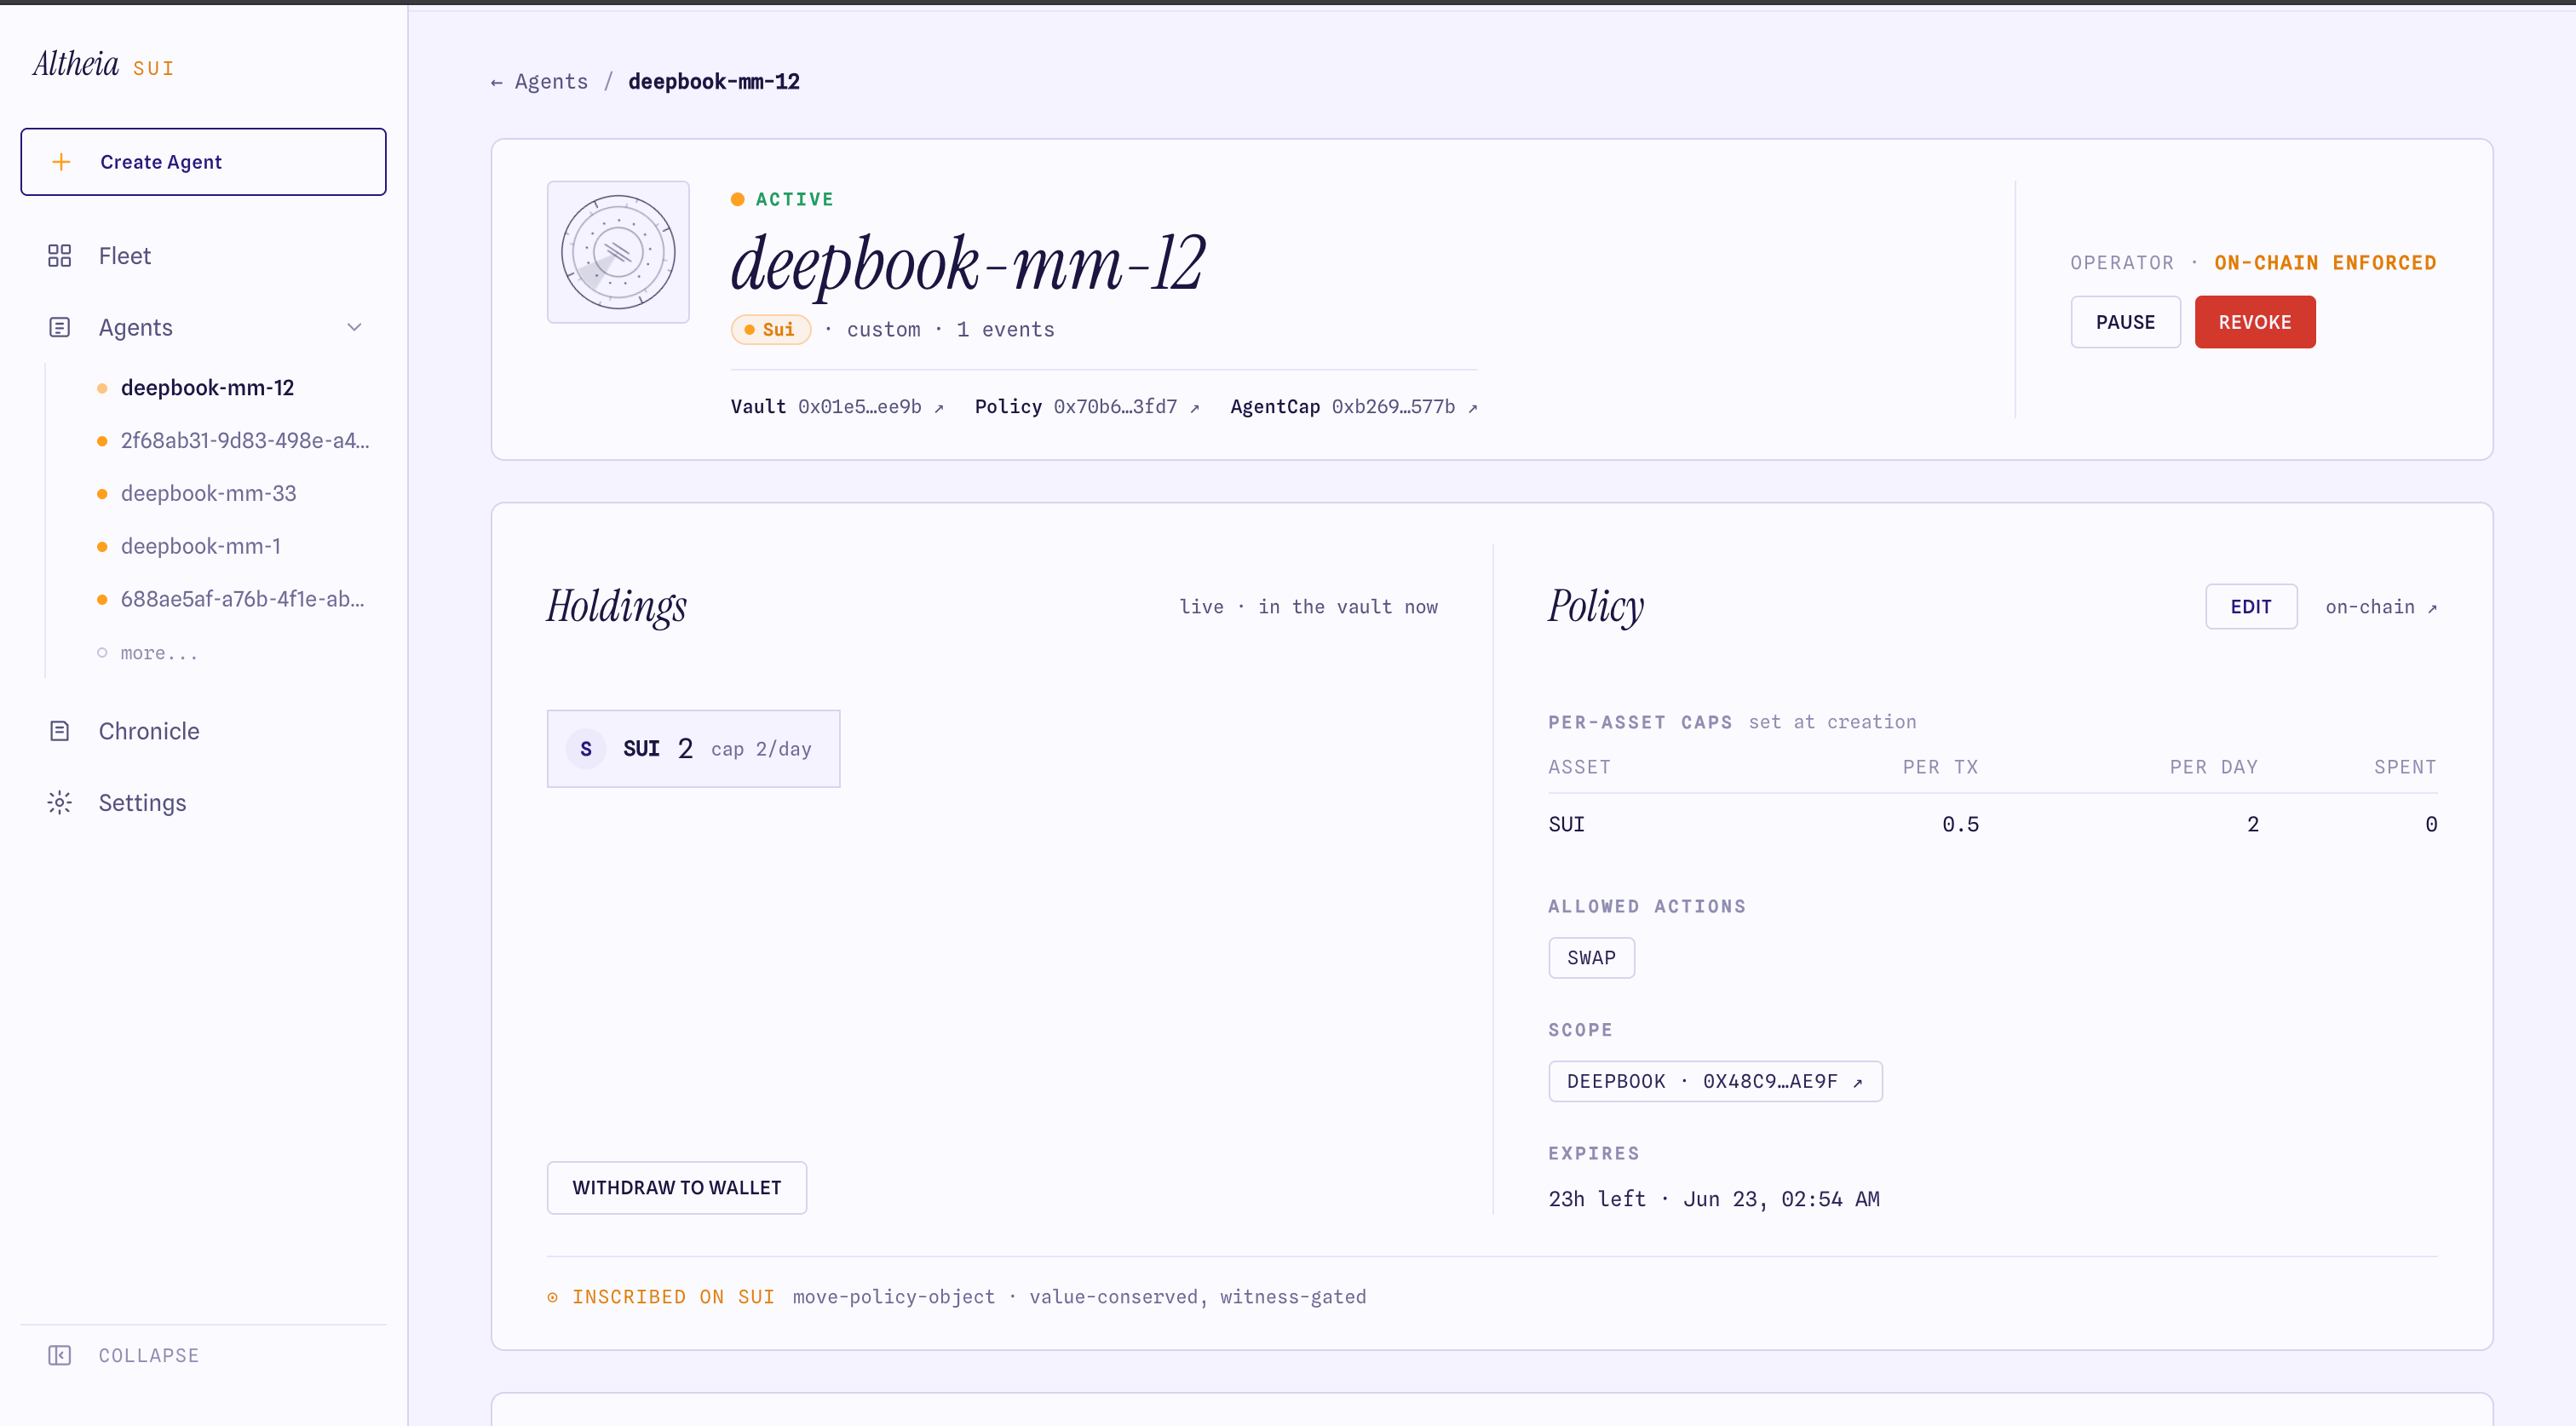Collapse the Agents section chevron
Viewport: 2576px width, 1426px height.
pyautogui.click(x=354, y=328)
